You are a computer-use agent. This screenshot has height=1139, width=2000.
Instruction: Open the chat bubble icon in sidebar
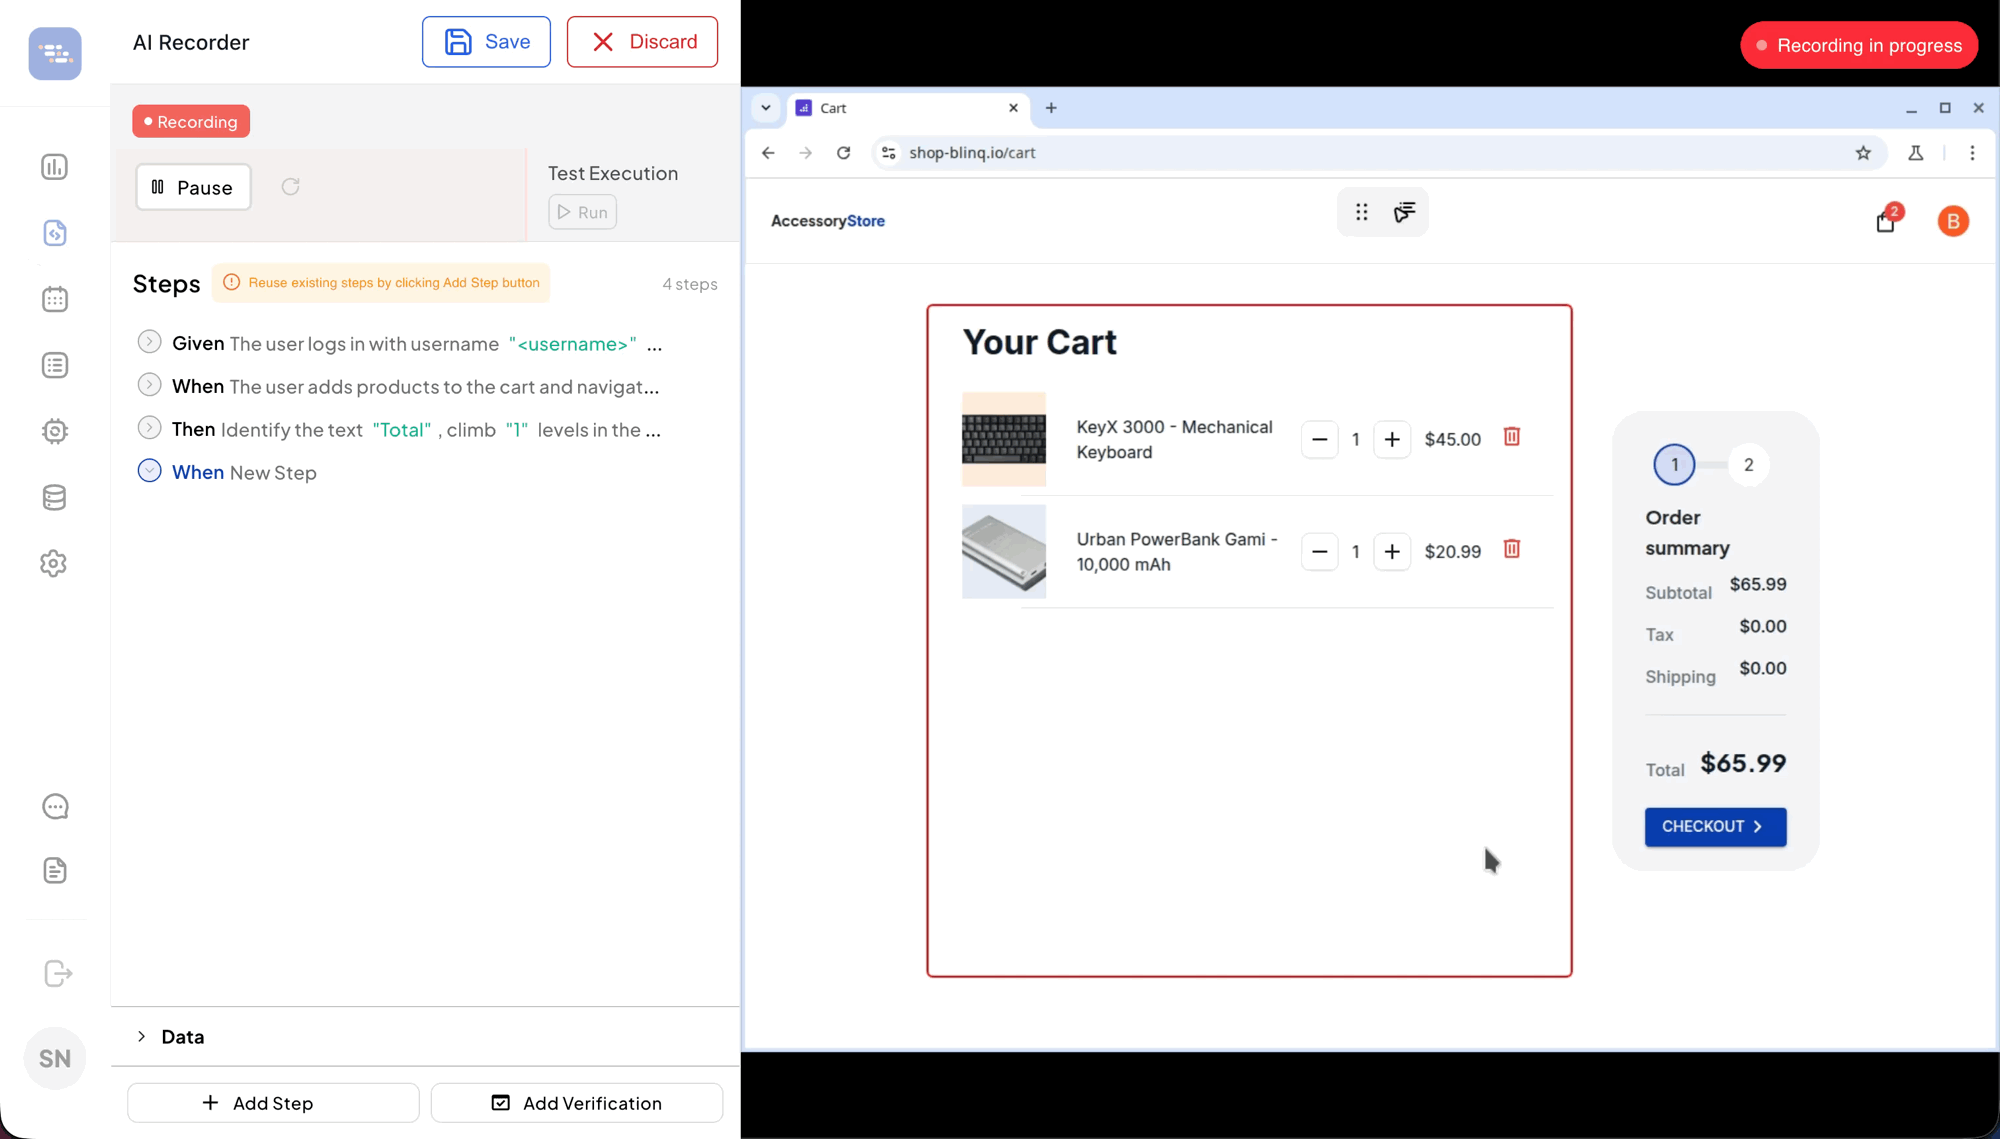tap(55, 806)
